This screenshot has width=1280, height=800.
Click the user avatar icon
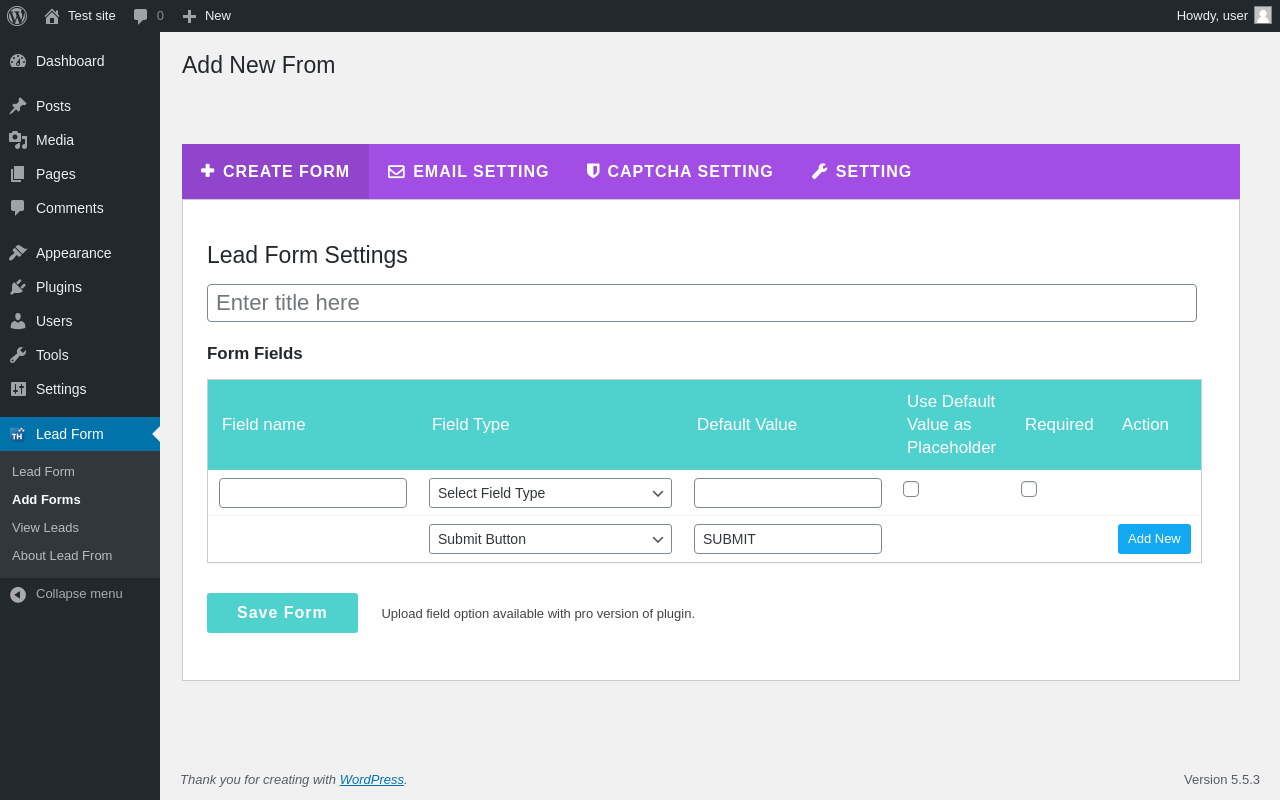click(x=1263, y=15)
